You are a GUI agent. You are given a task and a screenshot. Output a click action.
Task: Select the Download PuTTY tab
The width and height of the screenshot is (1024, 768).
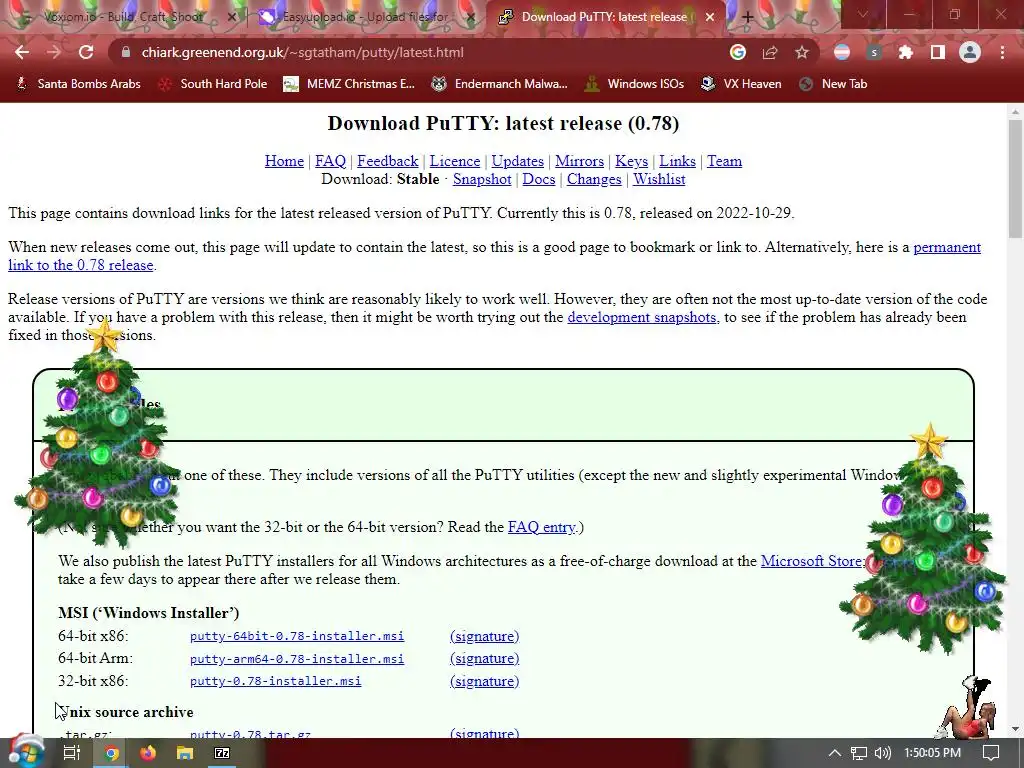coord(604,17)
